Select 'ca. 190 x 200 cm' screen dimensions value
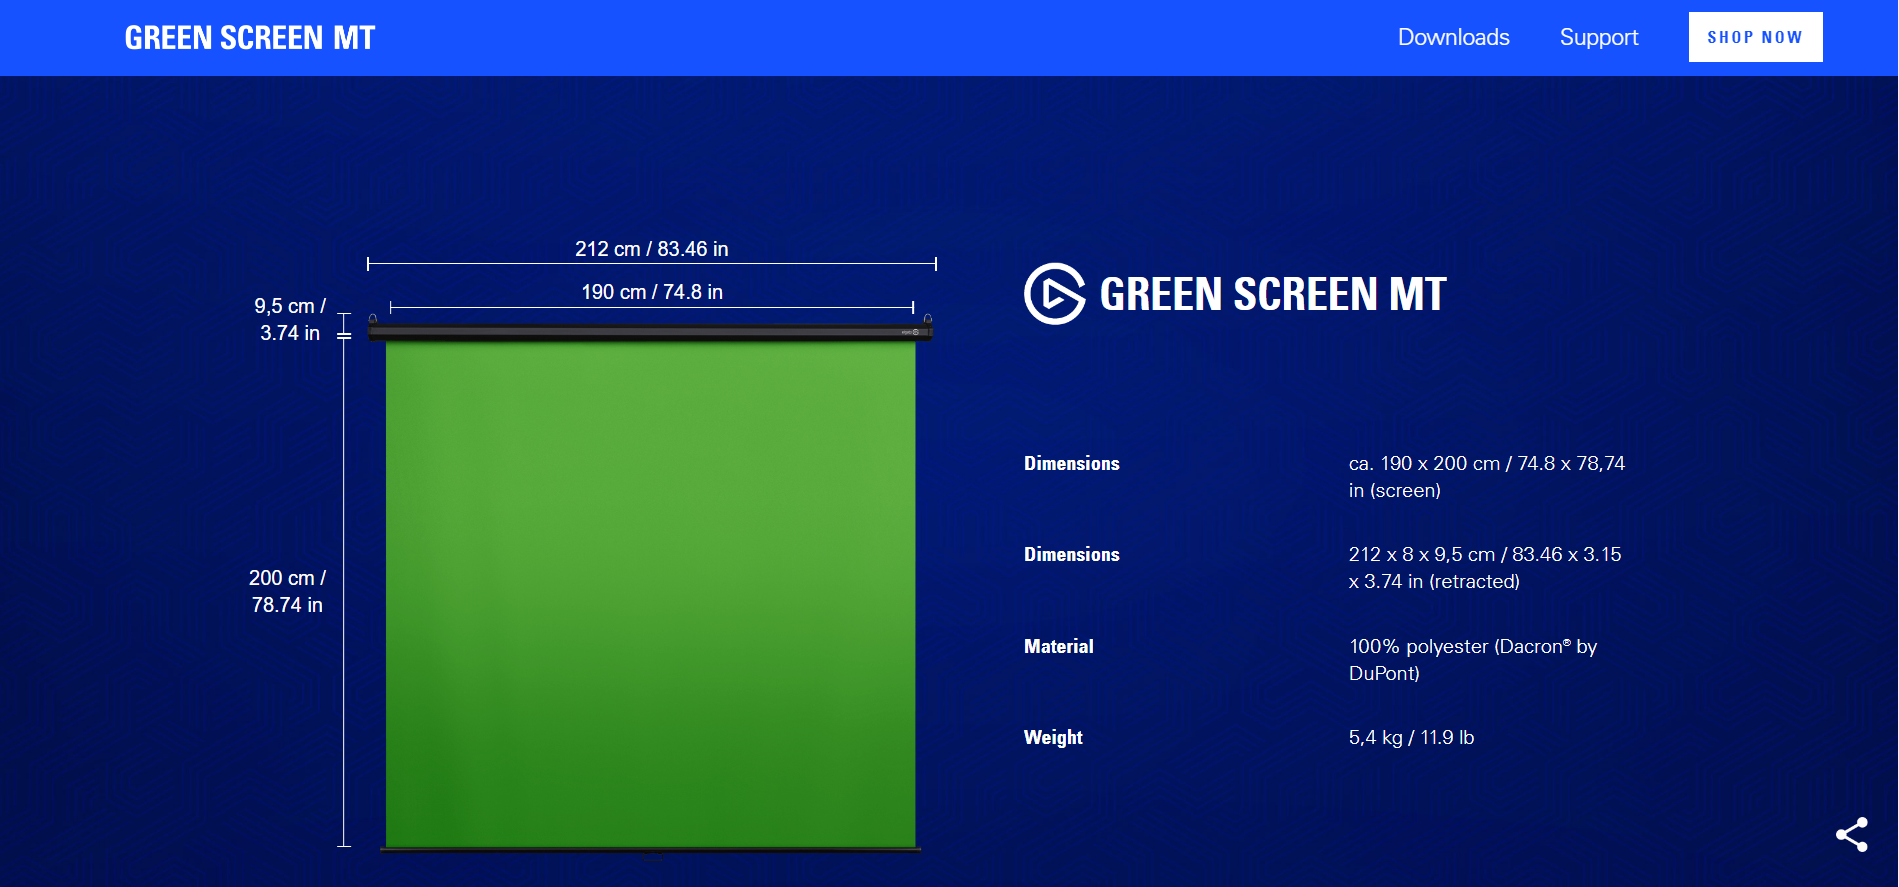Viewport: 1899px width, 887px height. [1487, 477]
